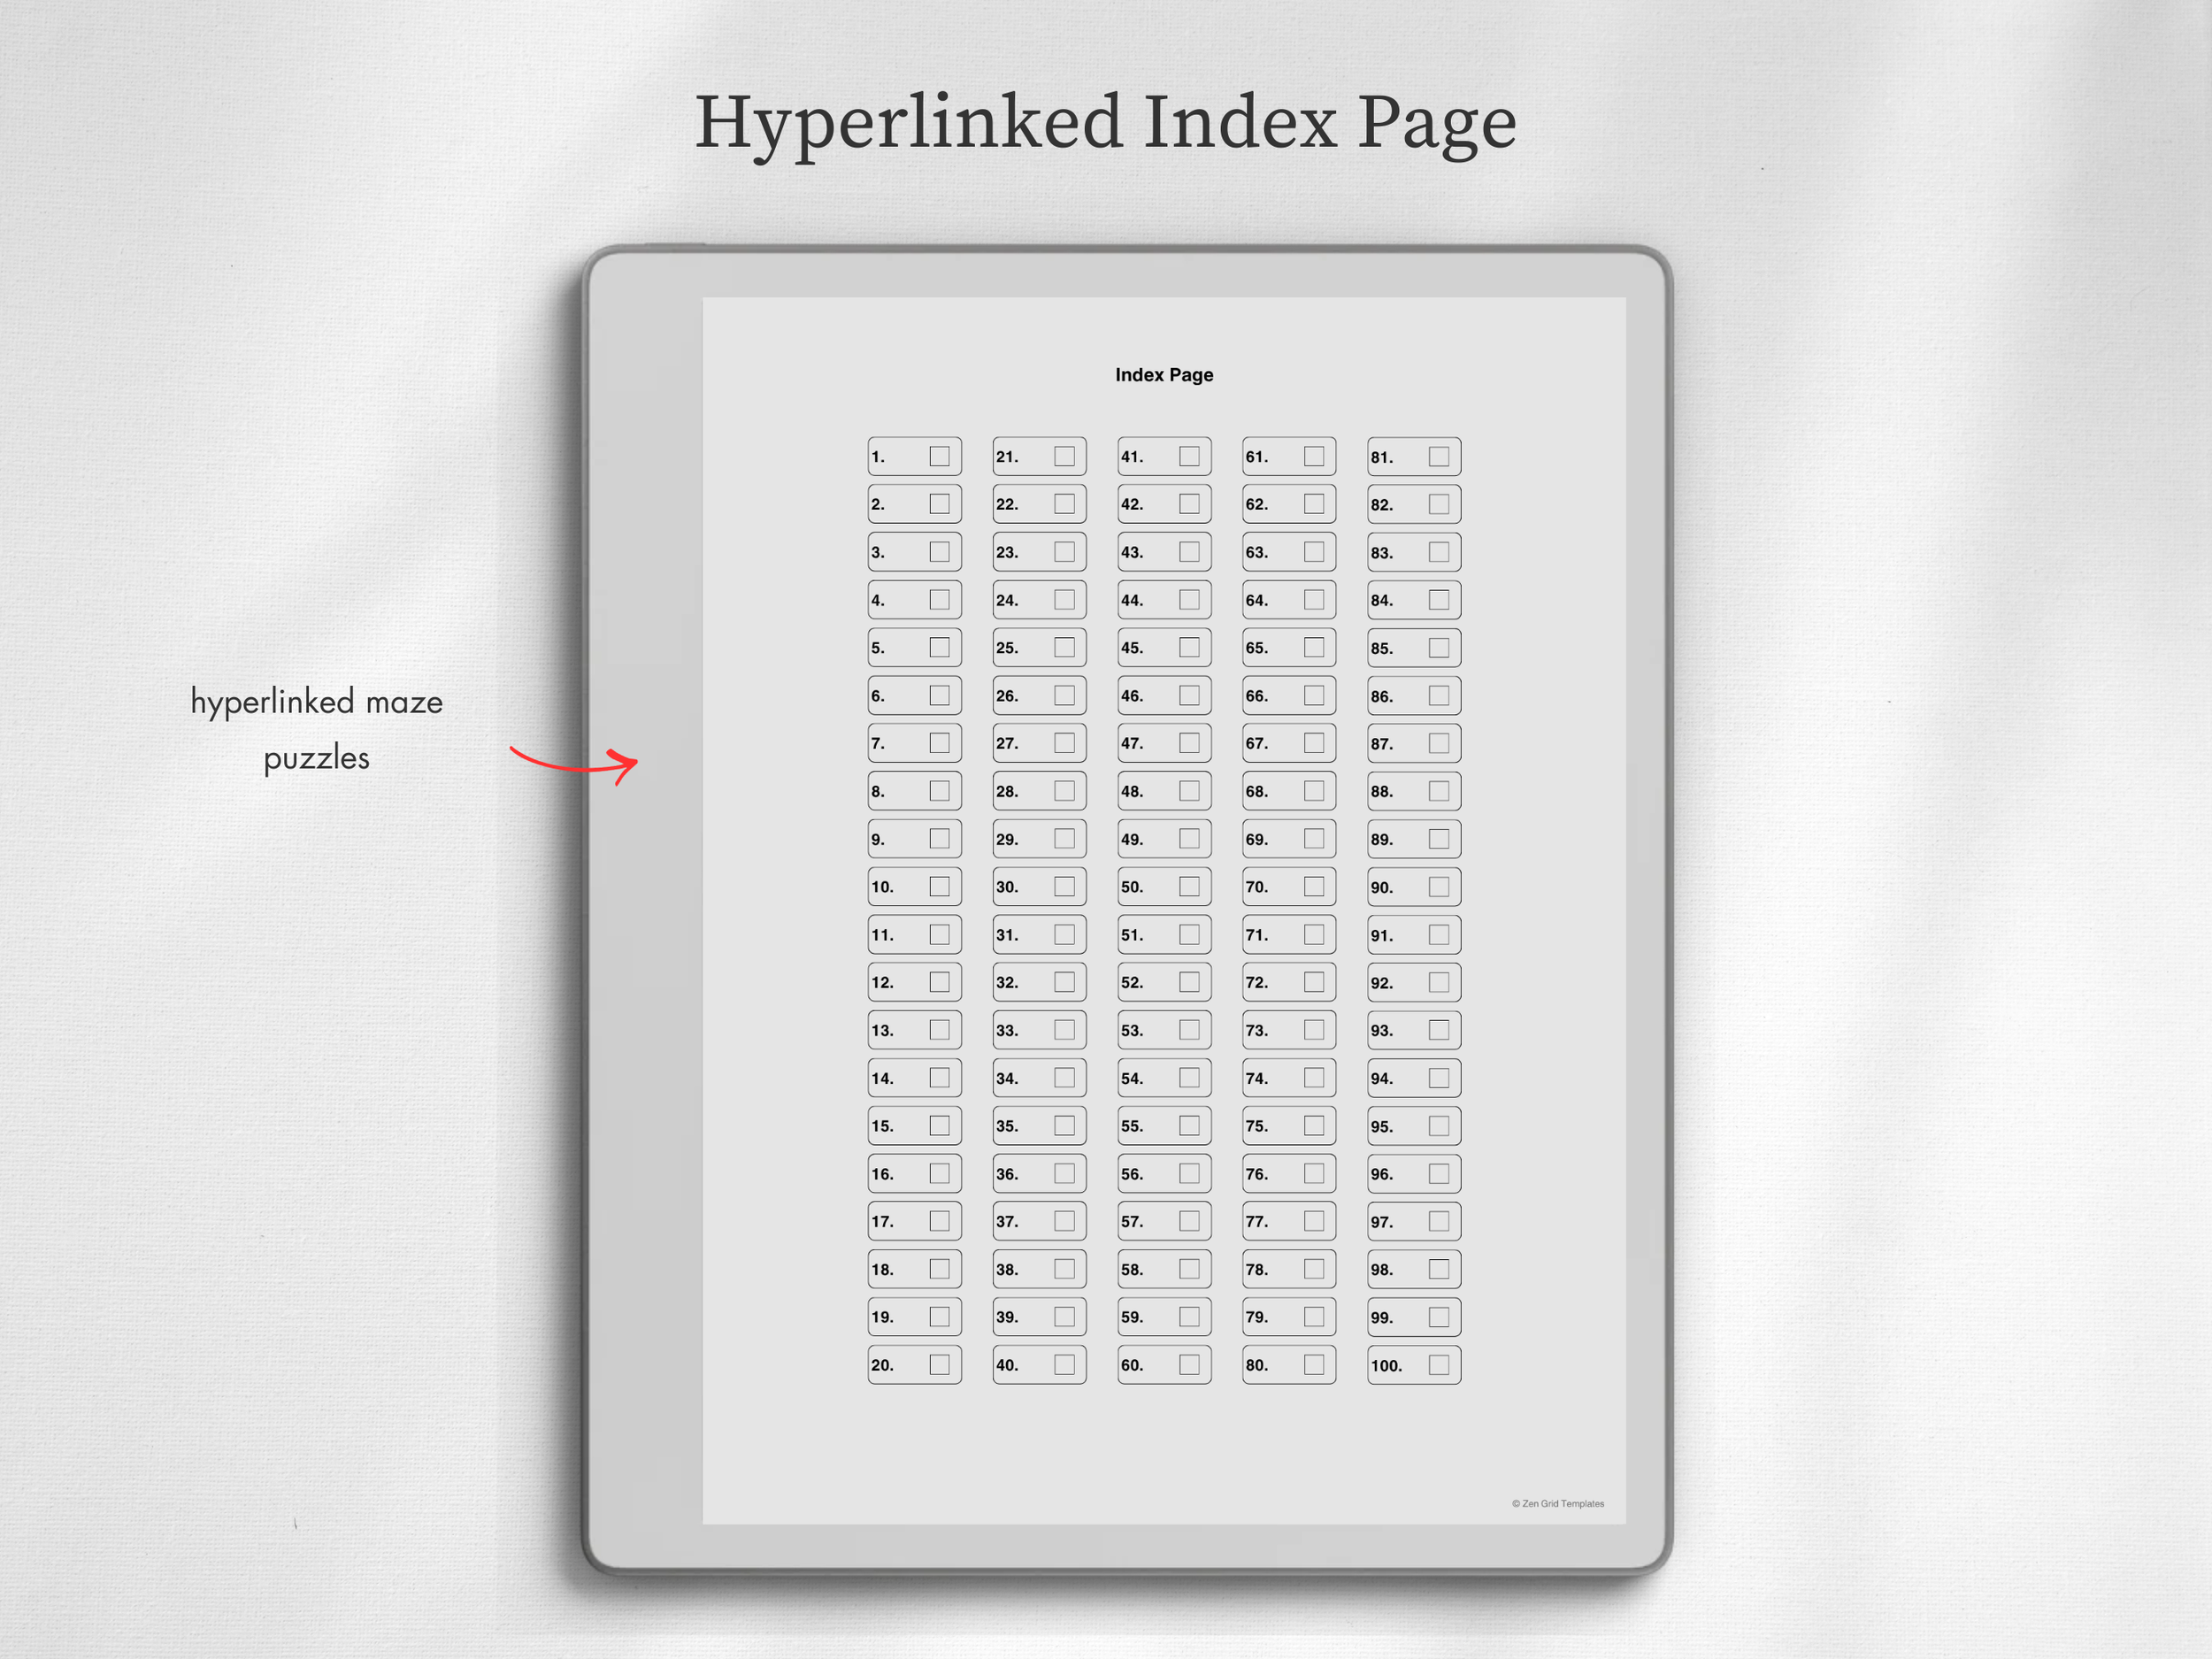Go to puzzle 99.
Viewport: 2212px width, 1659px height.
point(1414,1317)
